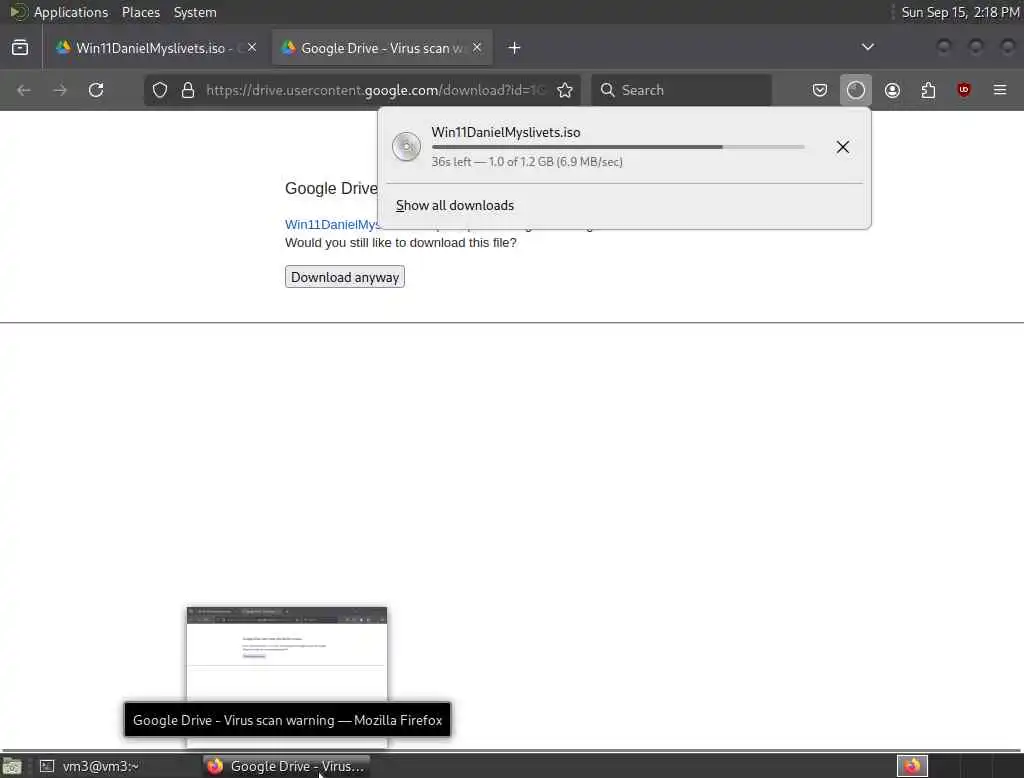Close the Win11DanielMyslivets.iso tab

pyautogui.click(x=252, y=47)
